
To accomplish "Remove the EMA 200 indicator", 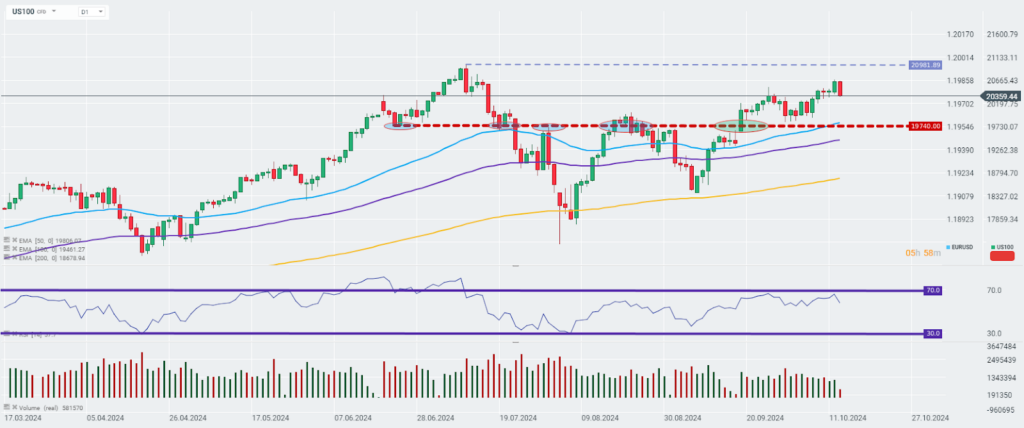I will pos(14,257).
